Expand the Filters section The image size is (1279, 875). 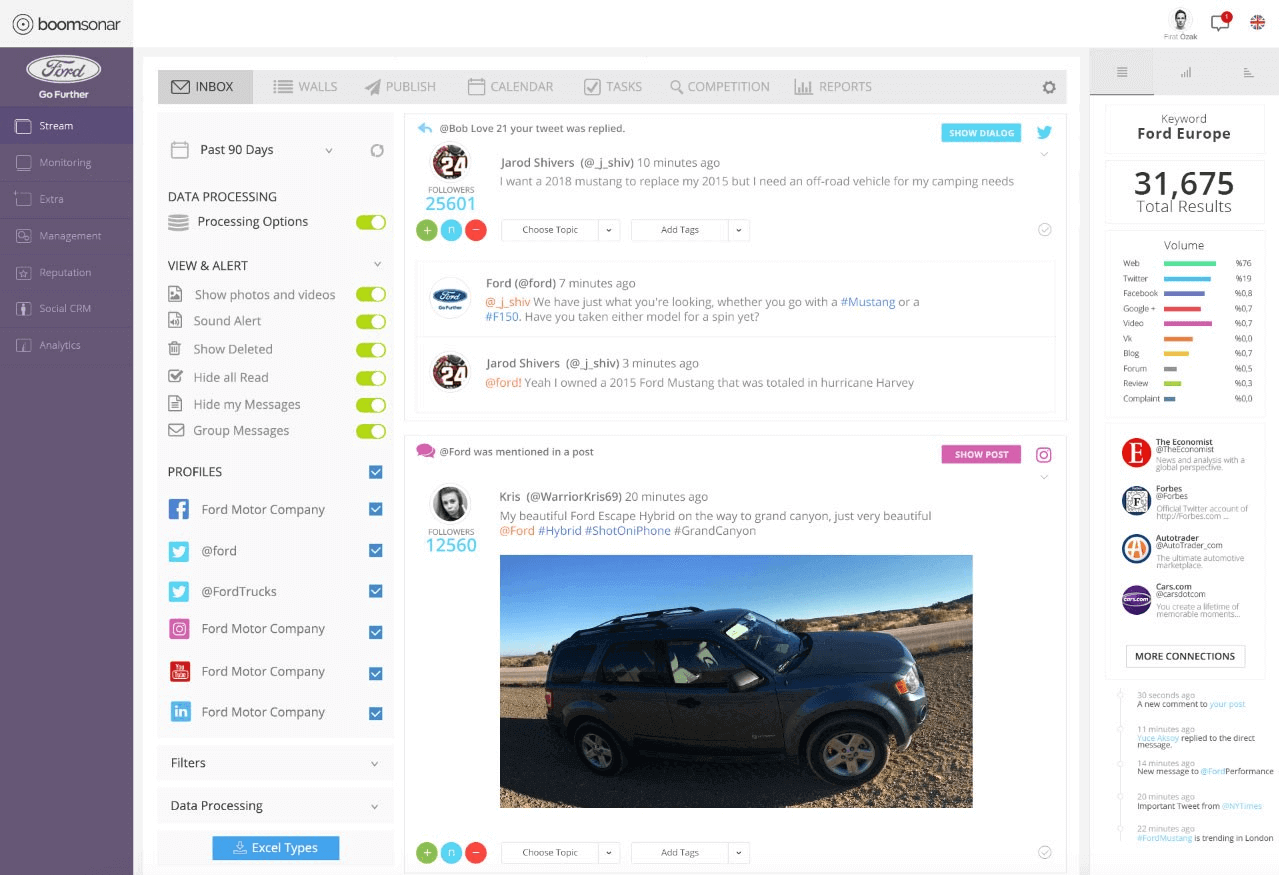click(x=275, y=763)
